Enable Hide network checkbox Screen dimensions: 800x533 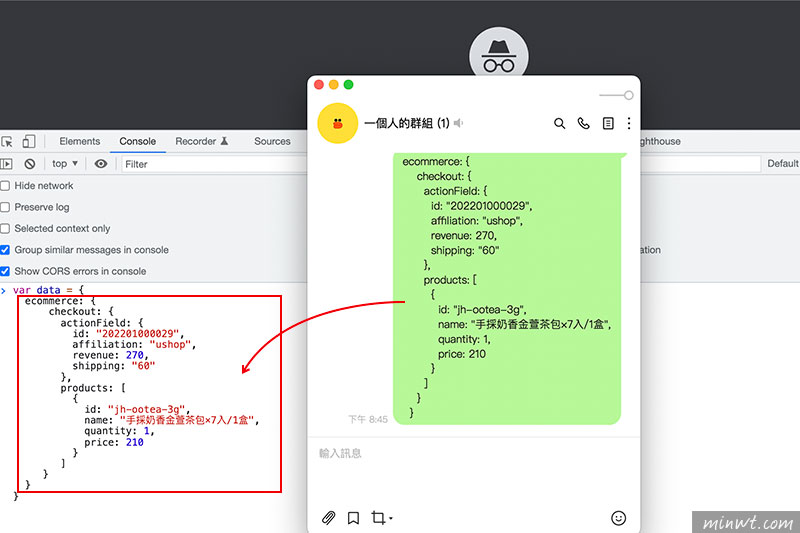pos(5,186)
